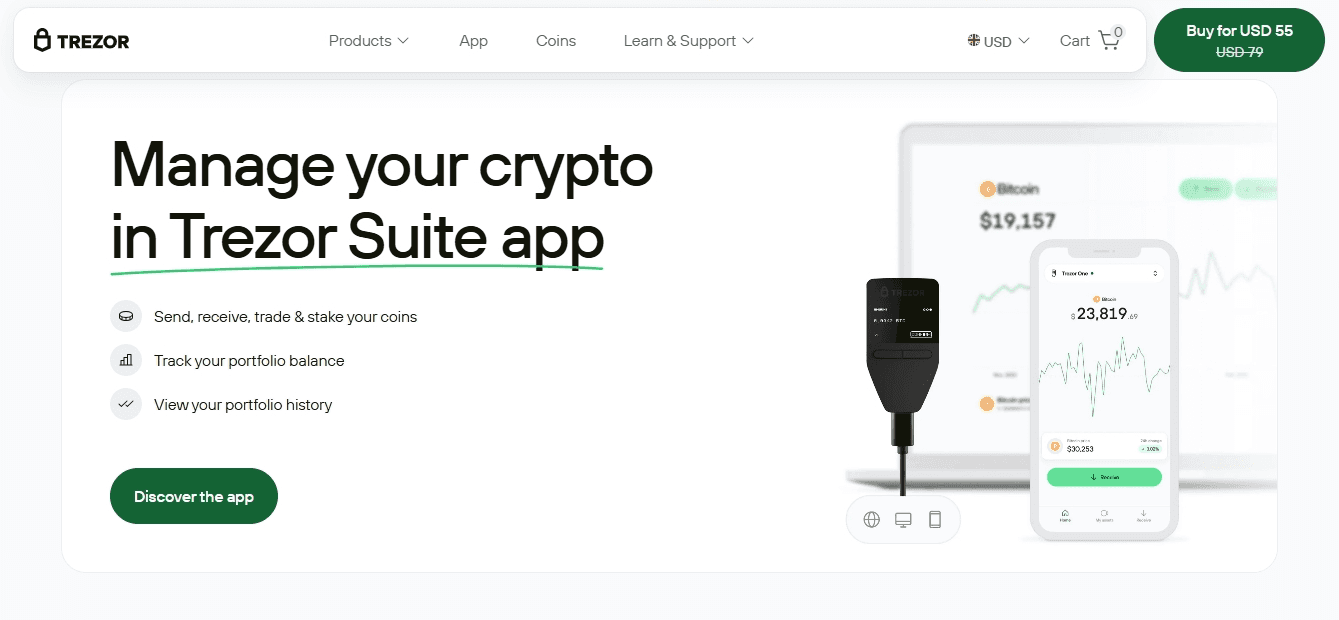The height and width of the screenshot is (620, 1339).
Task: Open the USD currency selector
Action: tap(998, 41)
